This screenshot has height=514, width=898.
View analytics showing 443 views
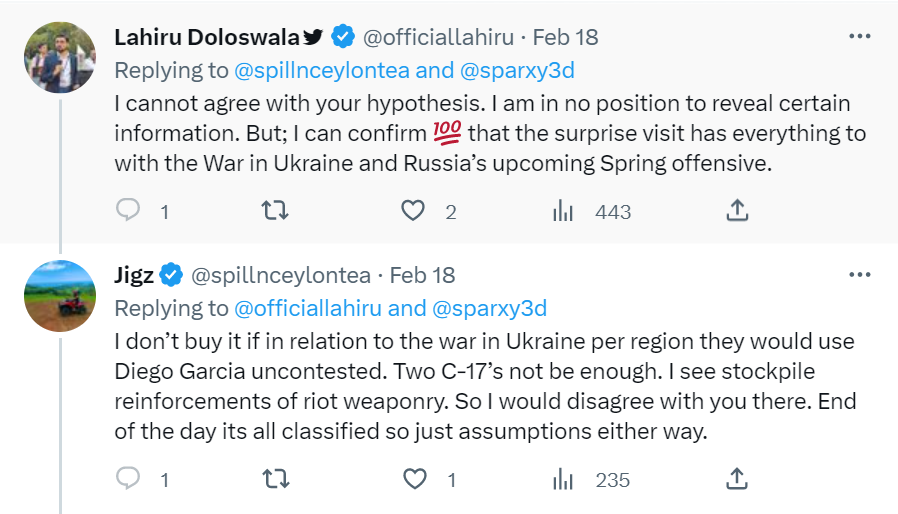point(563,211)
